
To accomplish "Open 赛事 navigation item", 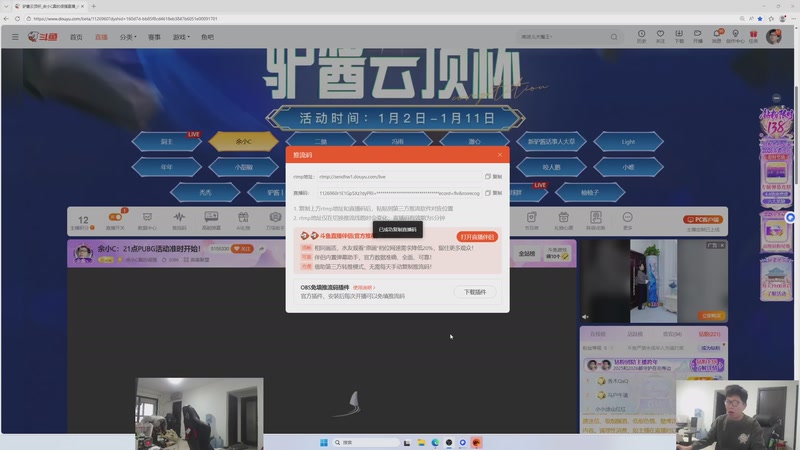I will point(154,37).
